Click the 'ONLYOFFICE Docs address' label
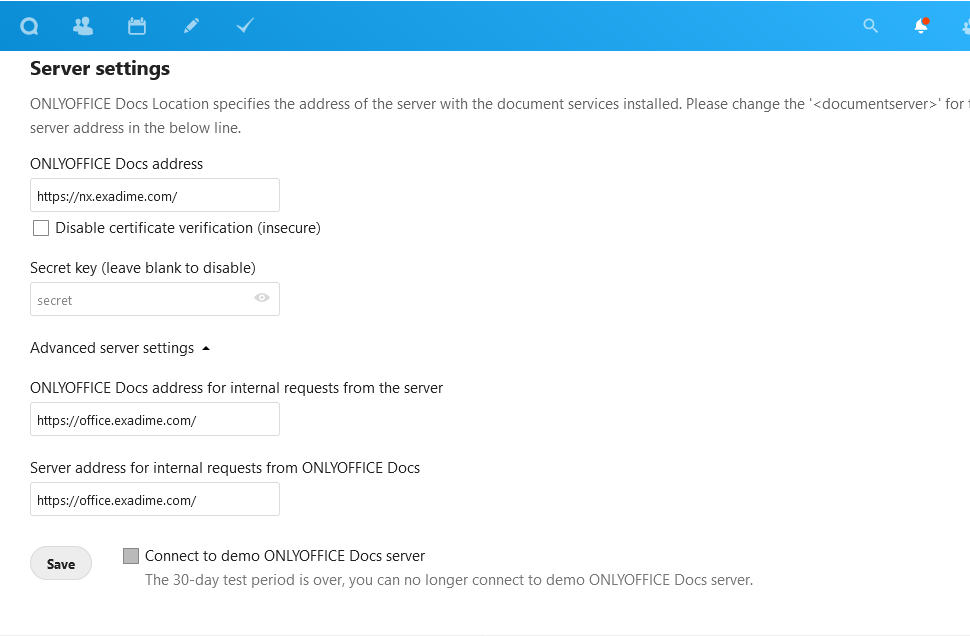The width and height of the screenshot is (970, 636). [x=116, y=164]
